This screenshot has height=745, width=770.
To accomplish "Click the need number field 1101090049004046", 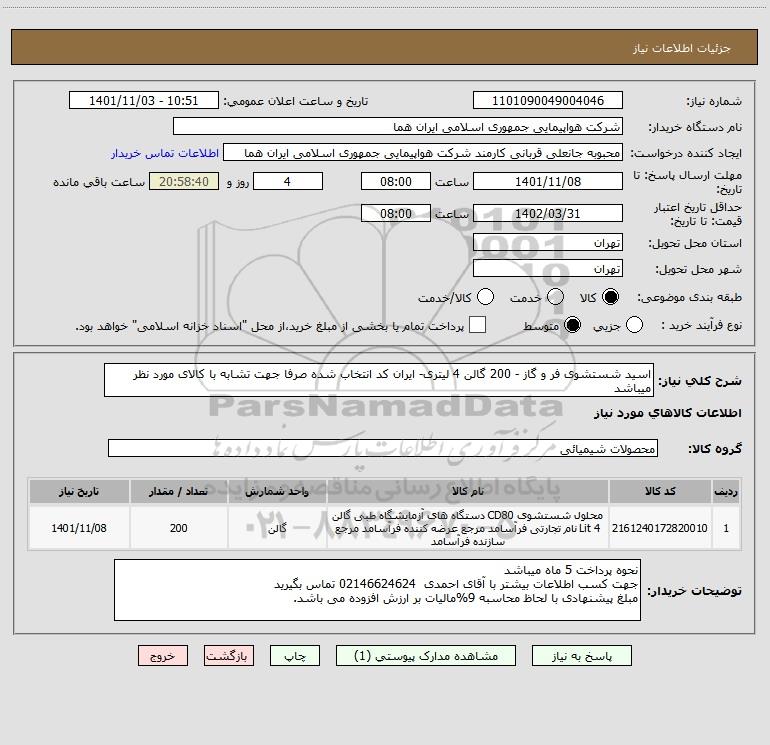I will pyautogui.click(x=548, y=101).
